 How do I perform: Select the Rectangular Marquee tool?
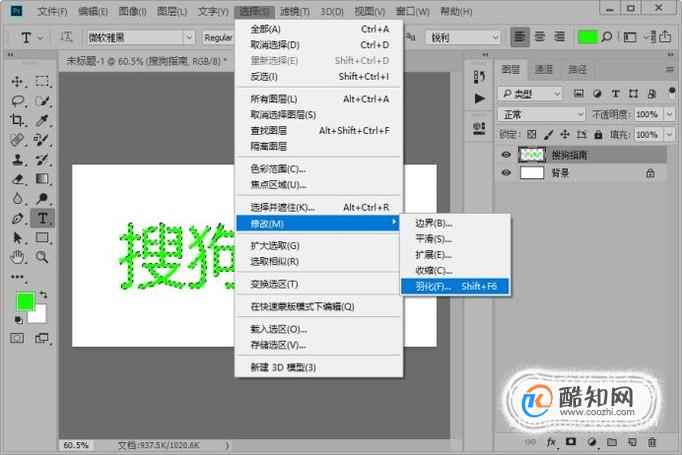tap(42, 81)
